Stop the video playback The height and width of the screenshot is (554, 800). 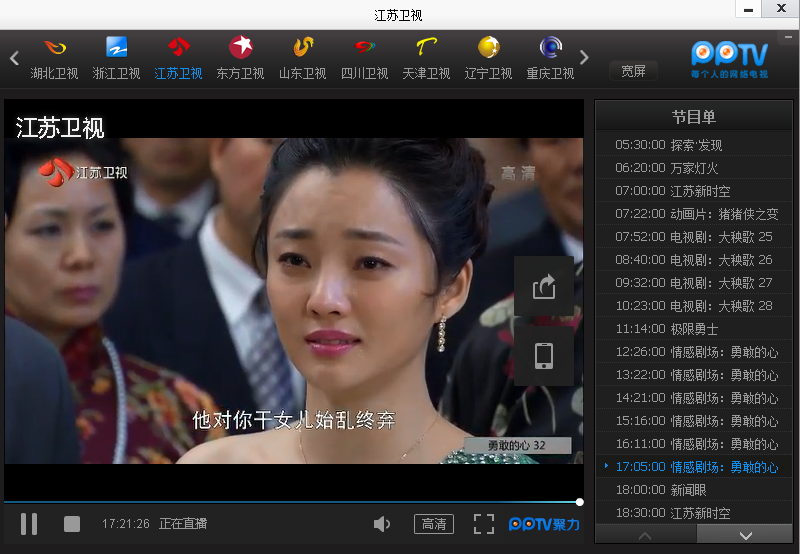click(x=72, y=524)
